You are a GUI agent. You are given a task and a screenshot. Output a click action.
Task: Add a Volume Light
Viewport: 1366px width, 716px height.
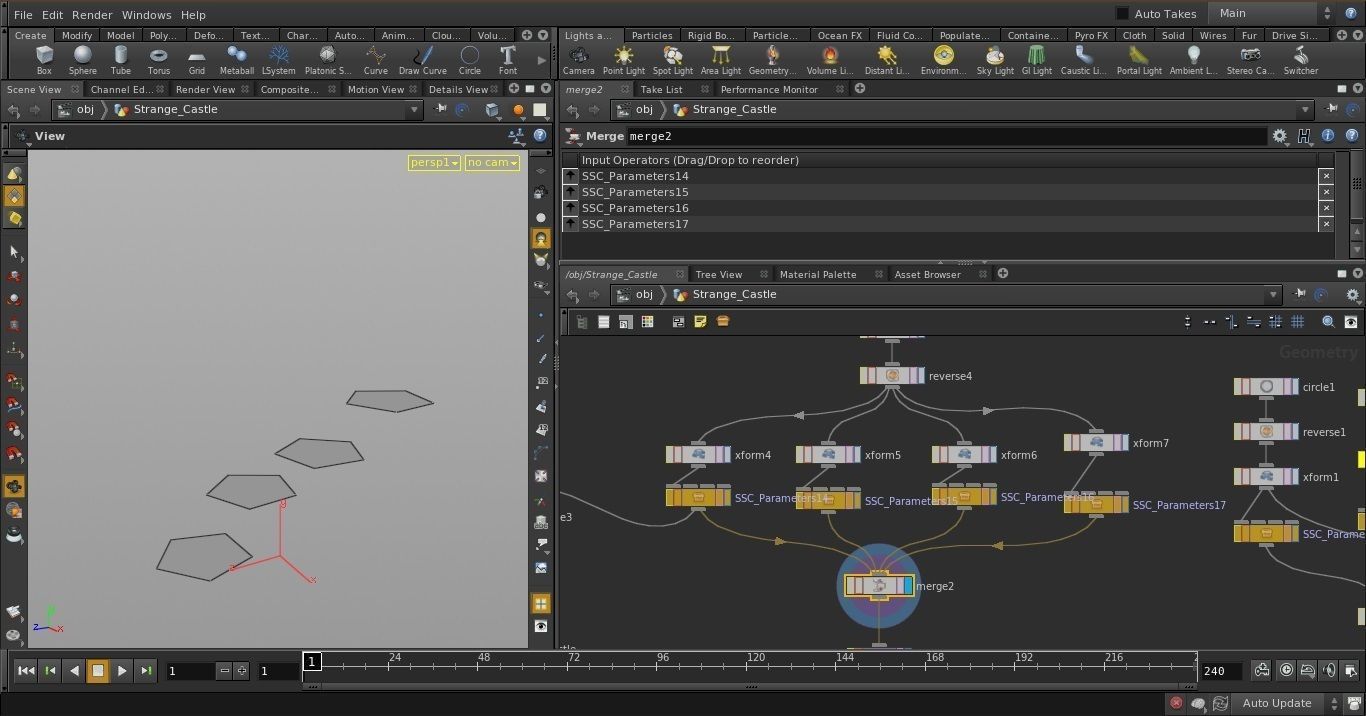(x=829, y=60)
